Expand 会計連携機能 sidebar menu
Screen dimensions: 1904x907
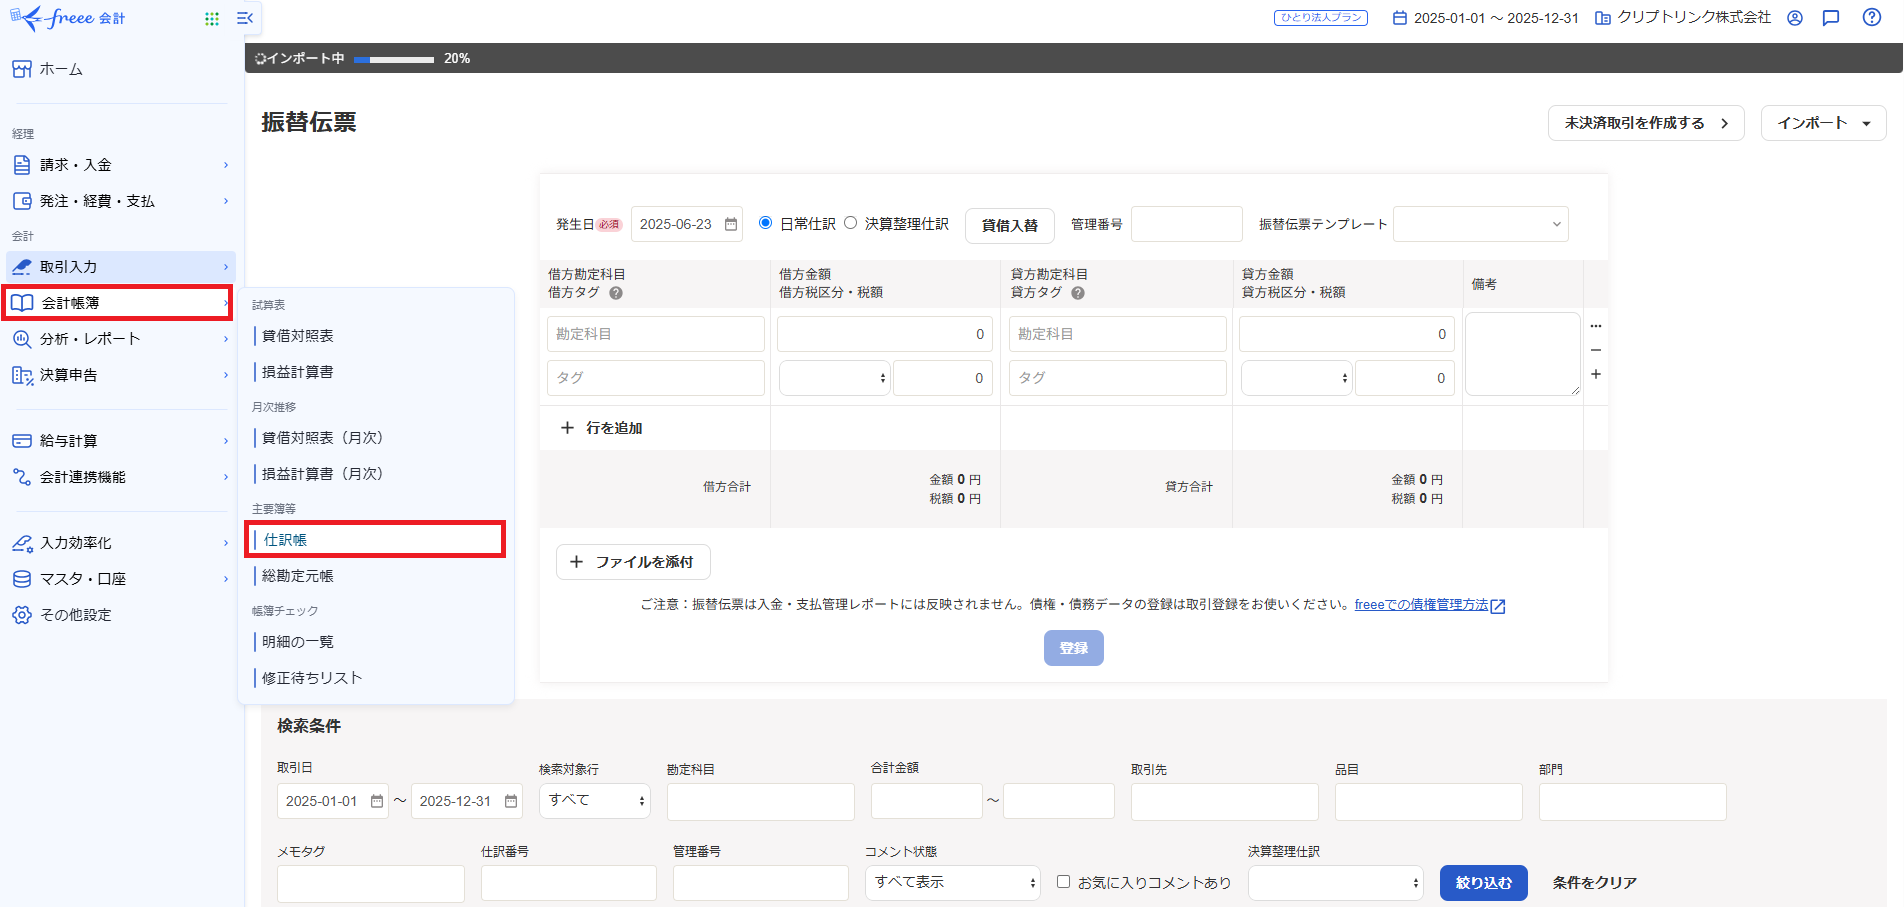tap(120, 477)
